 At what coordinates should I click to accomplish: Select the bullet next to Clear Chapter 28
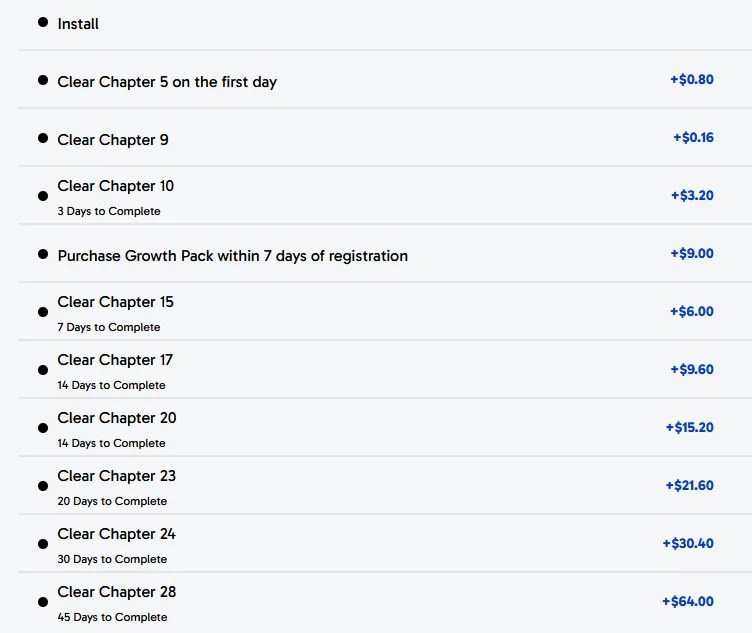click(x=43, y=602)
